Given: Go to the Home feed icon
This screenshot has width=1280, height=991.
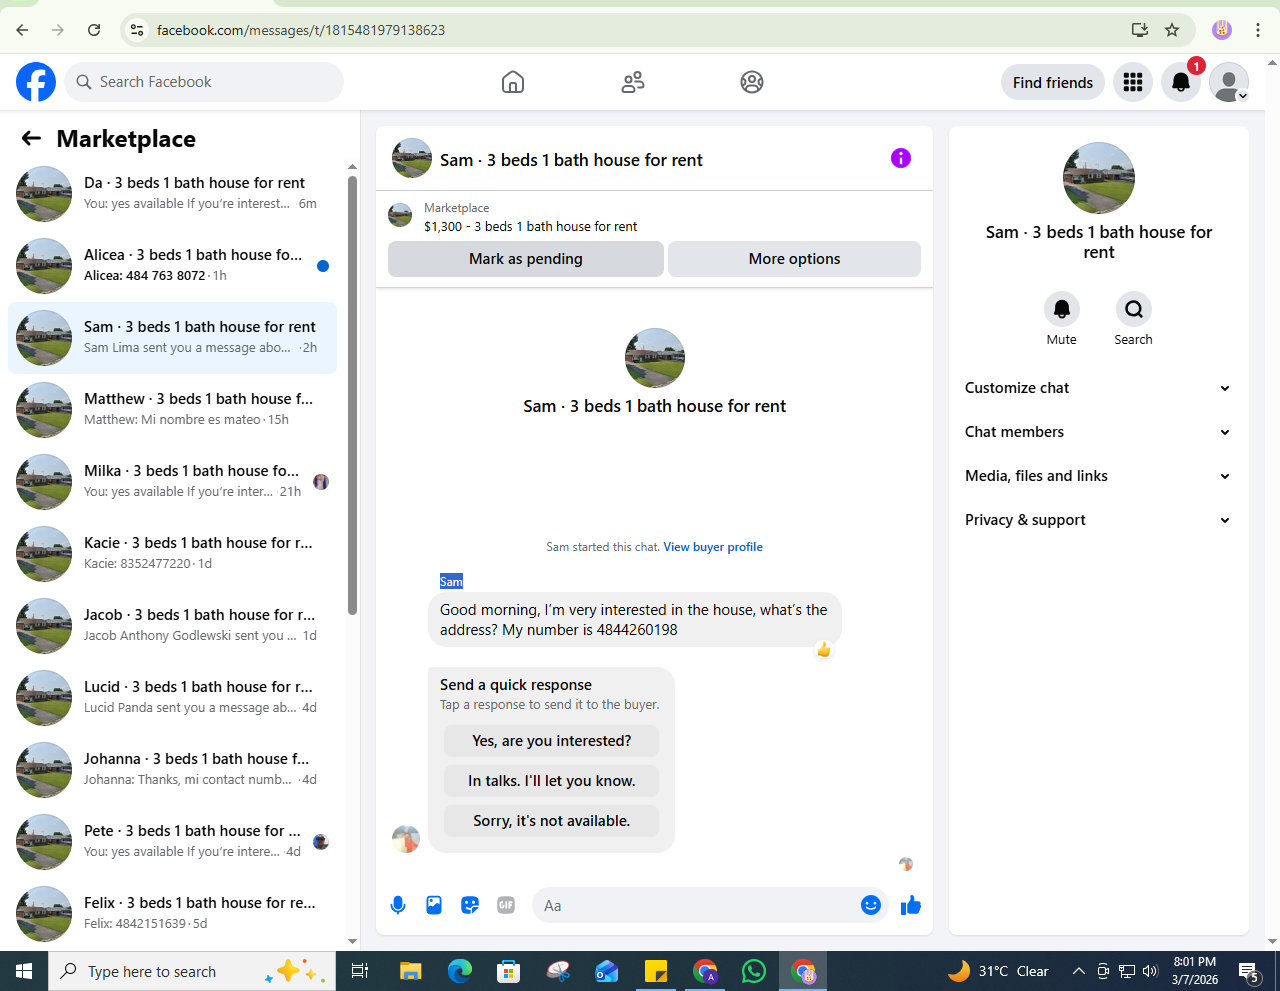Looking at the screenshot, I should (513, 82).
